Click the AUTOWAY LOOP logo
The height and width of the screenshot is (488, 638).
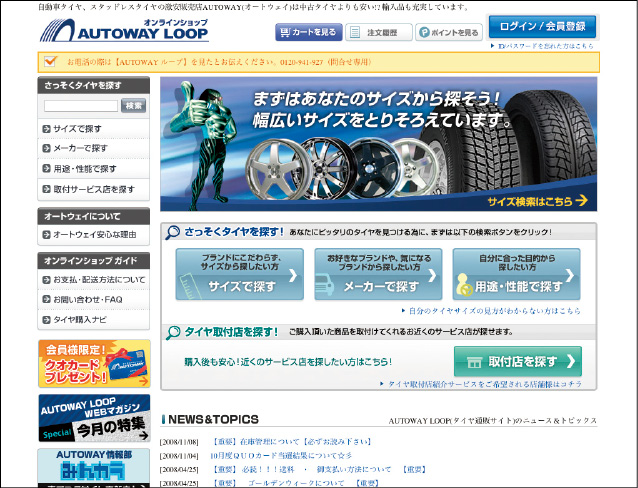pos(124,31)
